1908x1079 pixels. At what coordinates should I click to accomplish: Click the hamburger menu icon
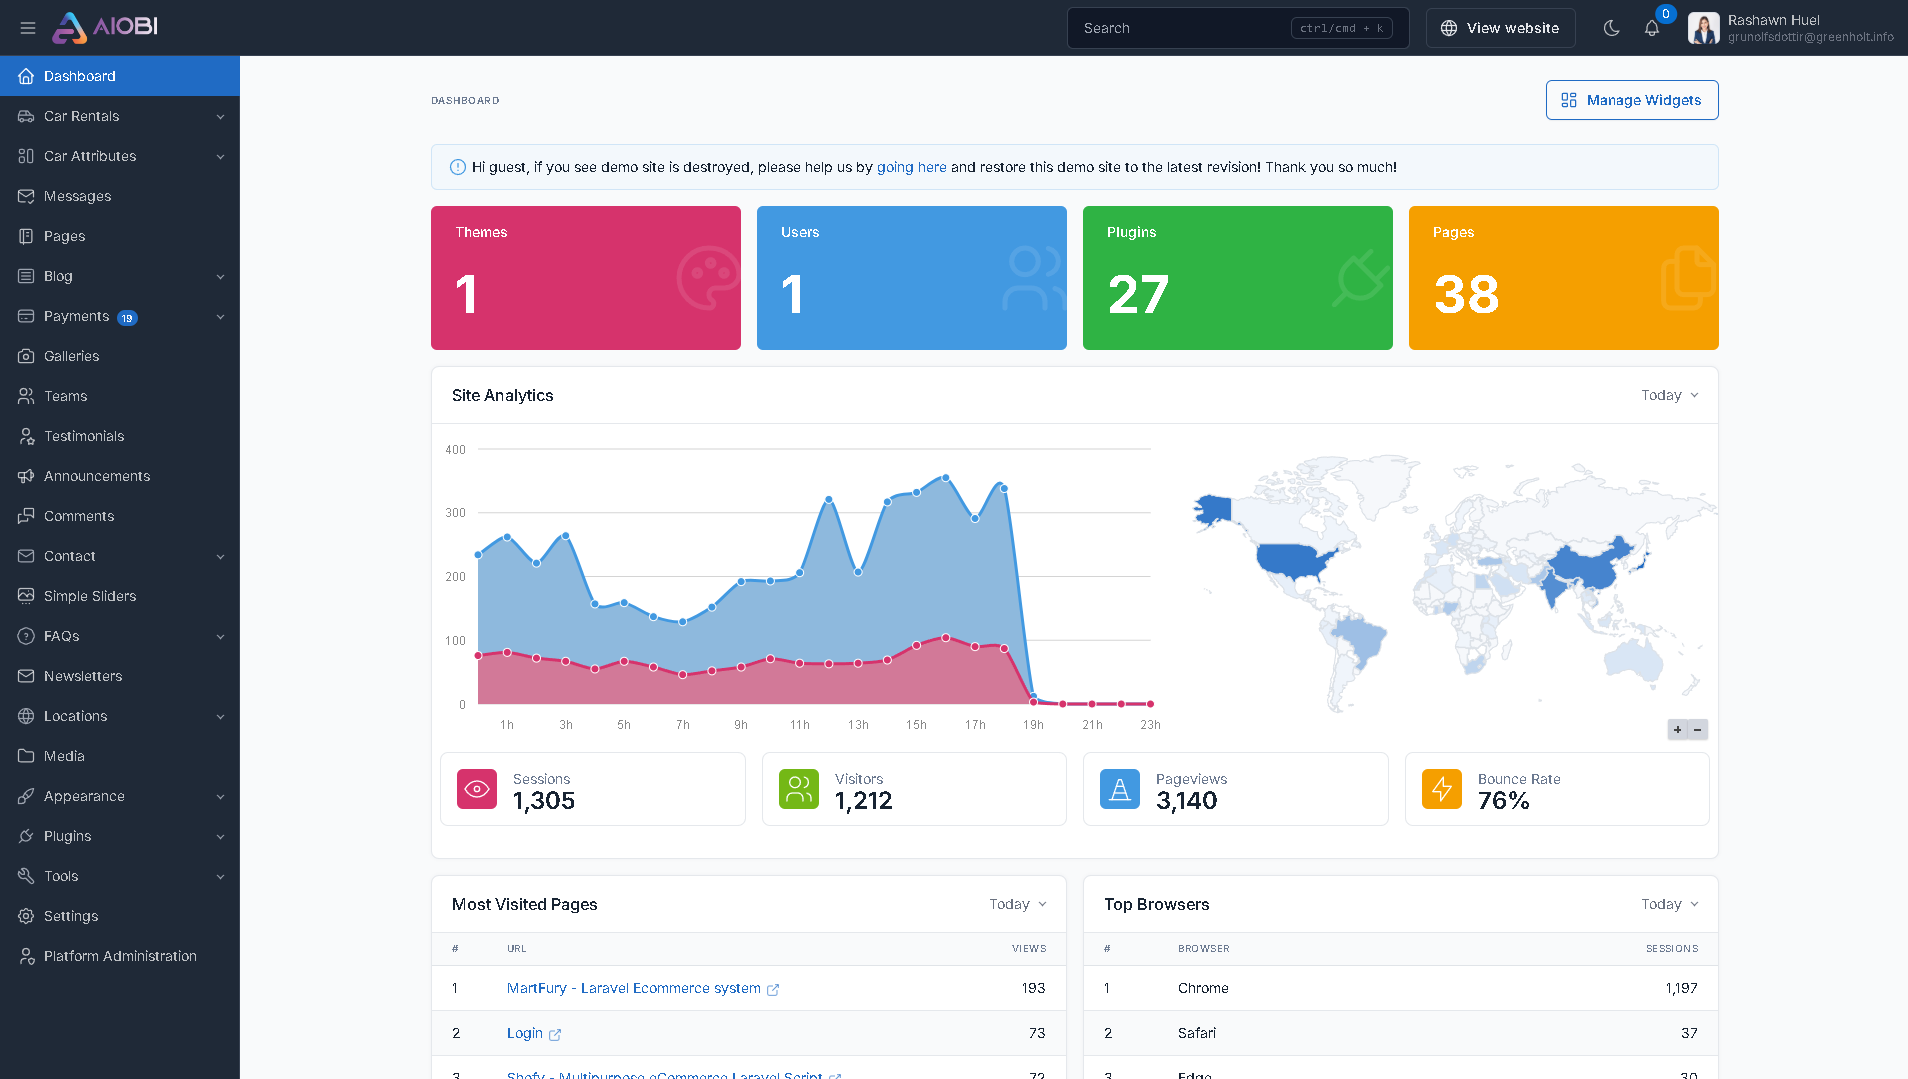click(x=28, y=28)
